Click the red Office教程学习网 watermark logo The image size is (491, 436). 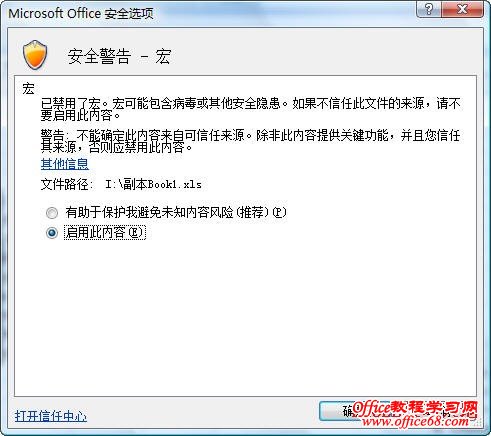(x=415, y=408)
